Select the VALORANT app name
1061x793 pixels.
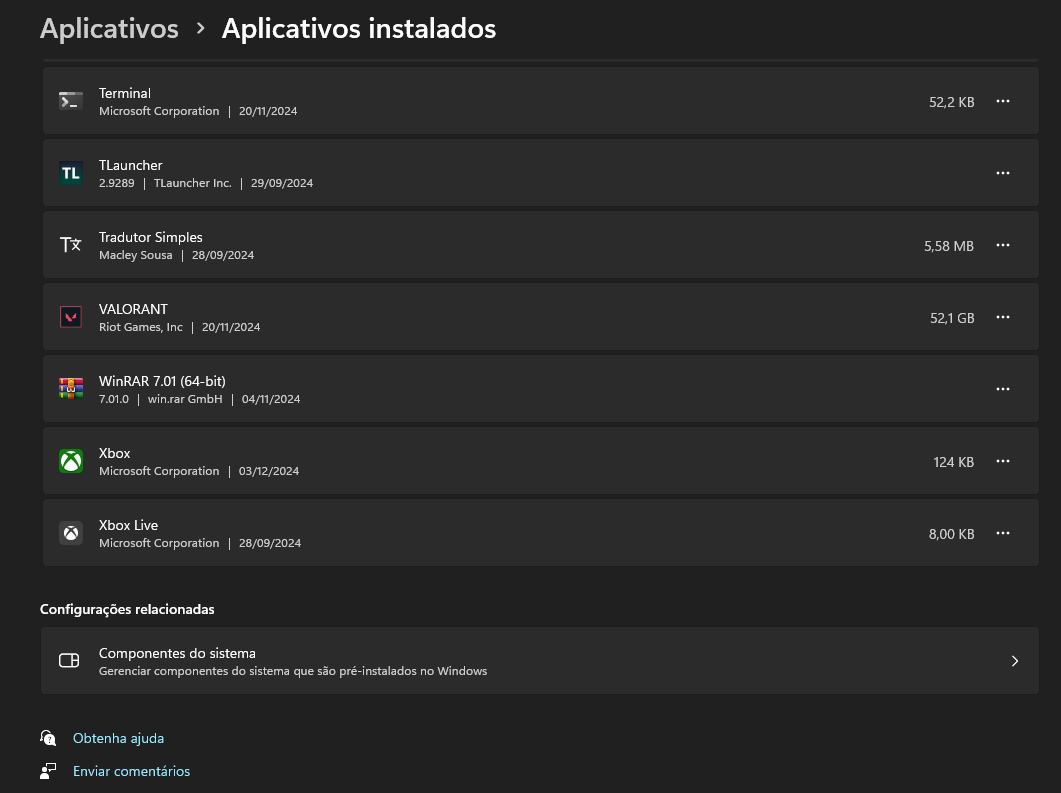tap(133, 309)
